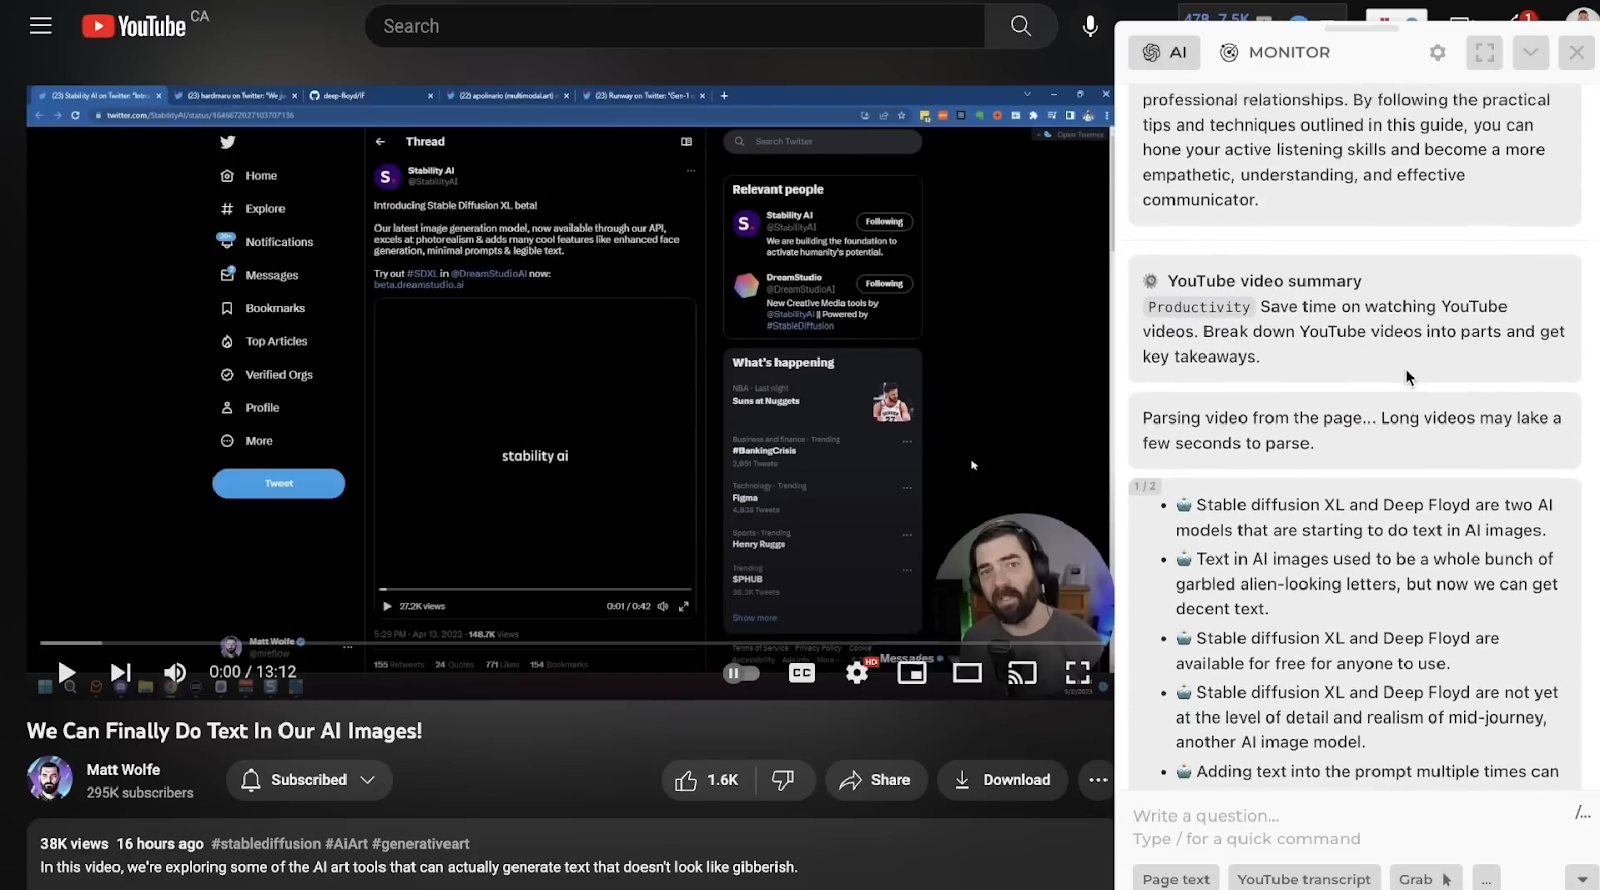Click the Tweet button in video

click(279, 484)
